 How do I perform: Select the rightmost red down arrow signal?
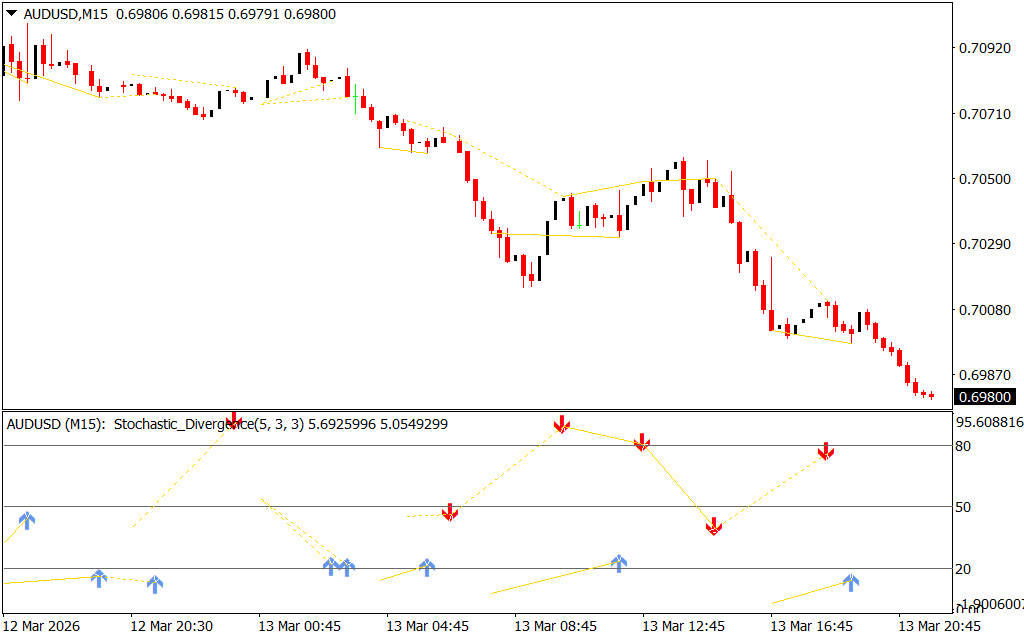point(826,451)
